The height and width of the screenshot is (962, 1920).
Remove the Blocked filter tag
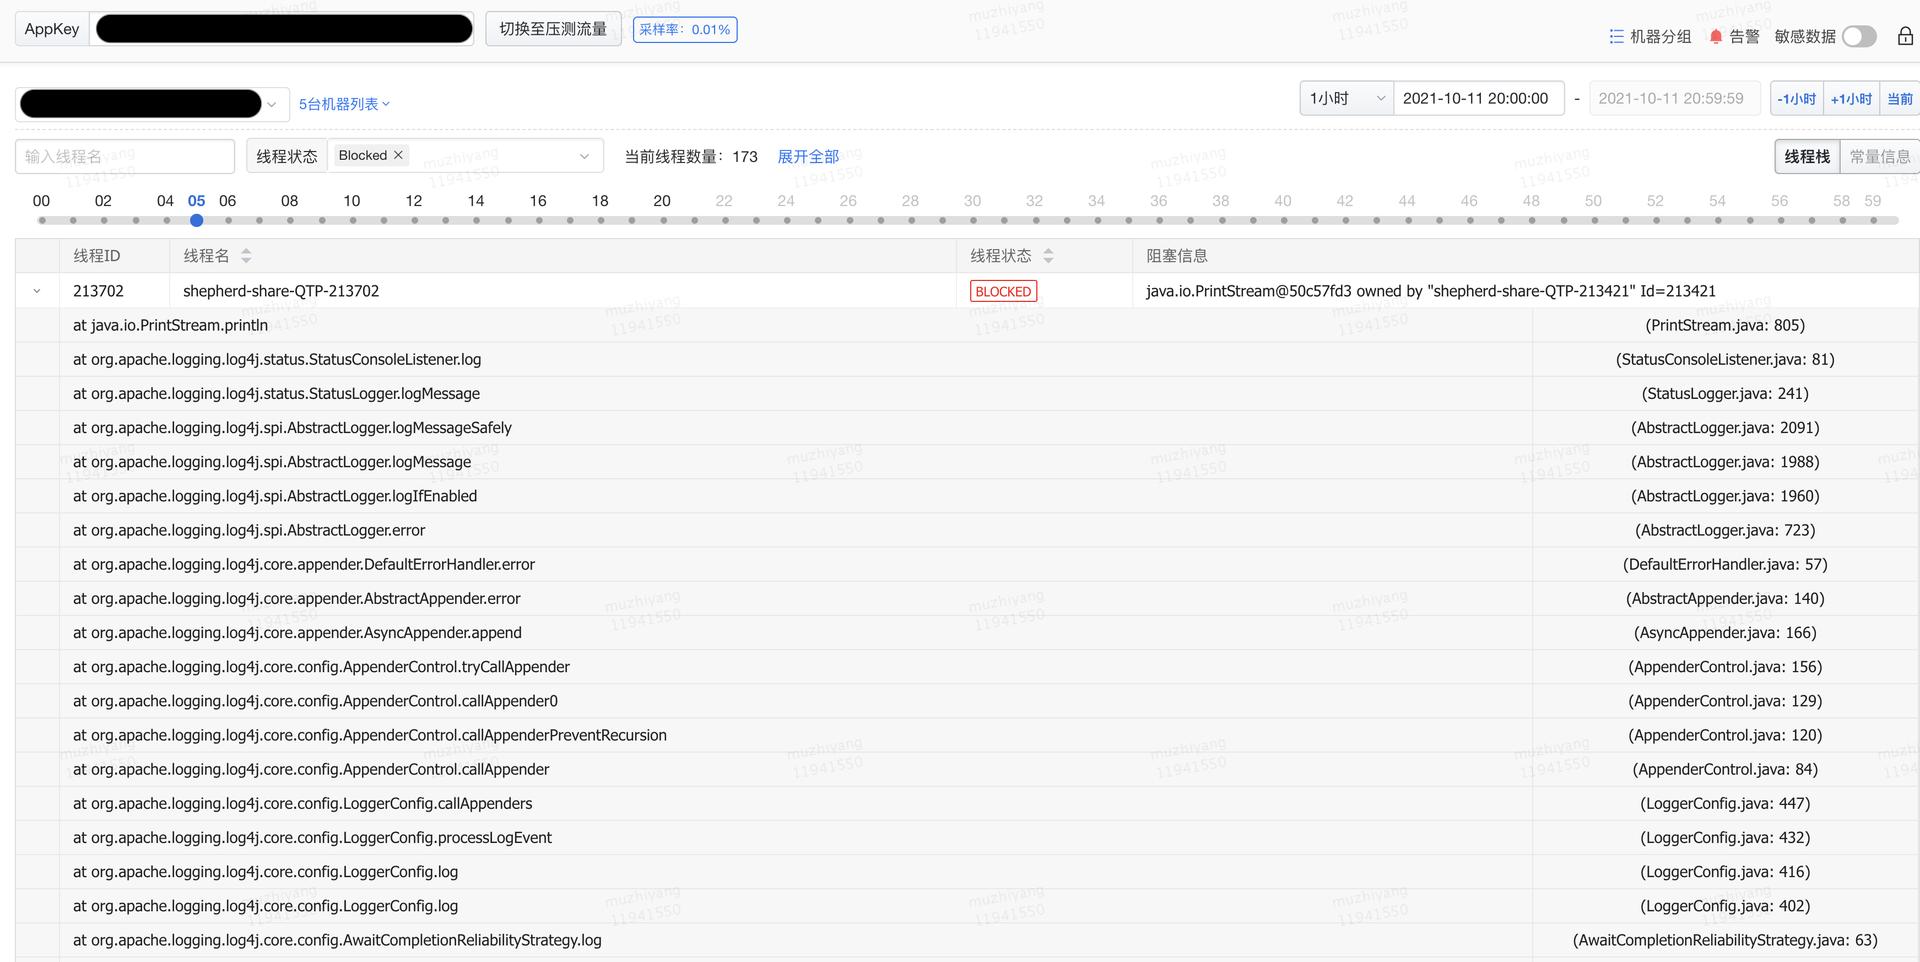(x=397, y=154)
